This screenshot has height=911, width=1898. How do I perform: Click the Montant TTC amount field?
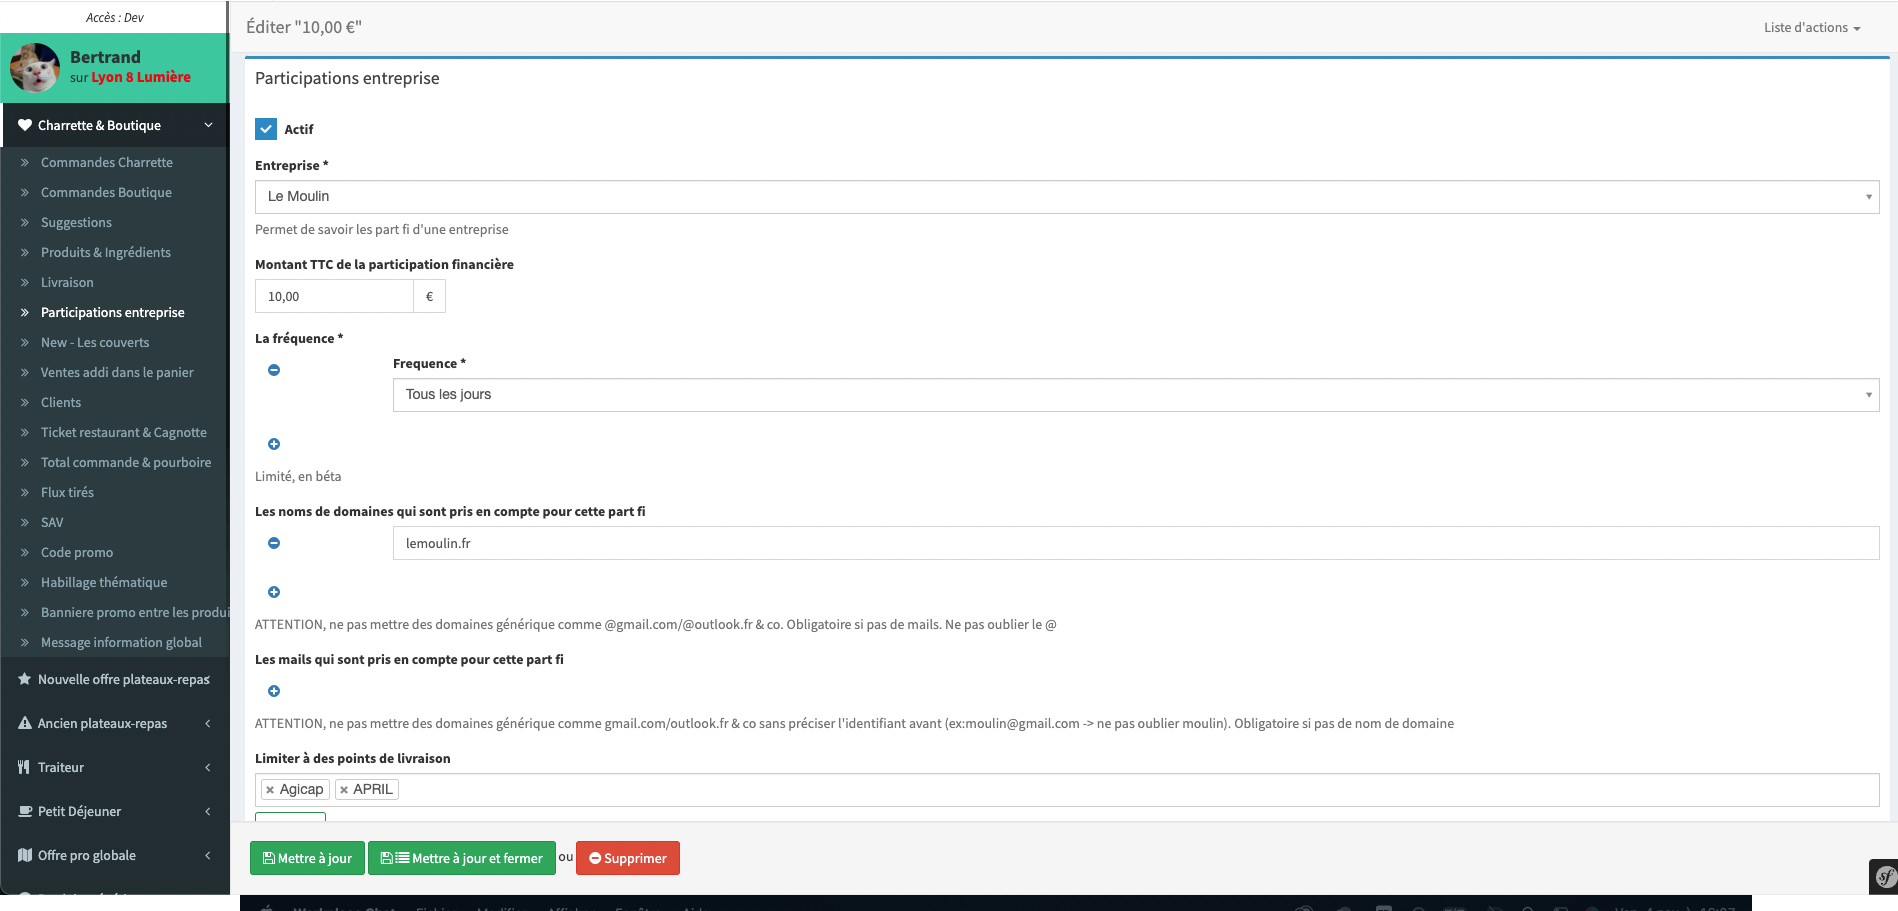click(334, 296)
